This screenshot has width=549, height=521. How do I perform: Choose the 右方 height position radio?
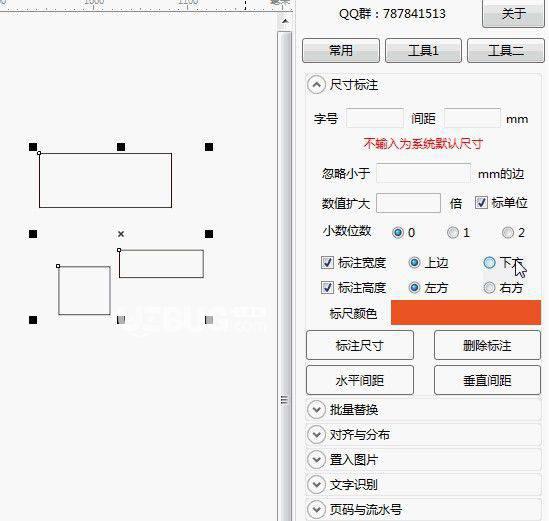click(489, 288)
